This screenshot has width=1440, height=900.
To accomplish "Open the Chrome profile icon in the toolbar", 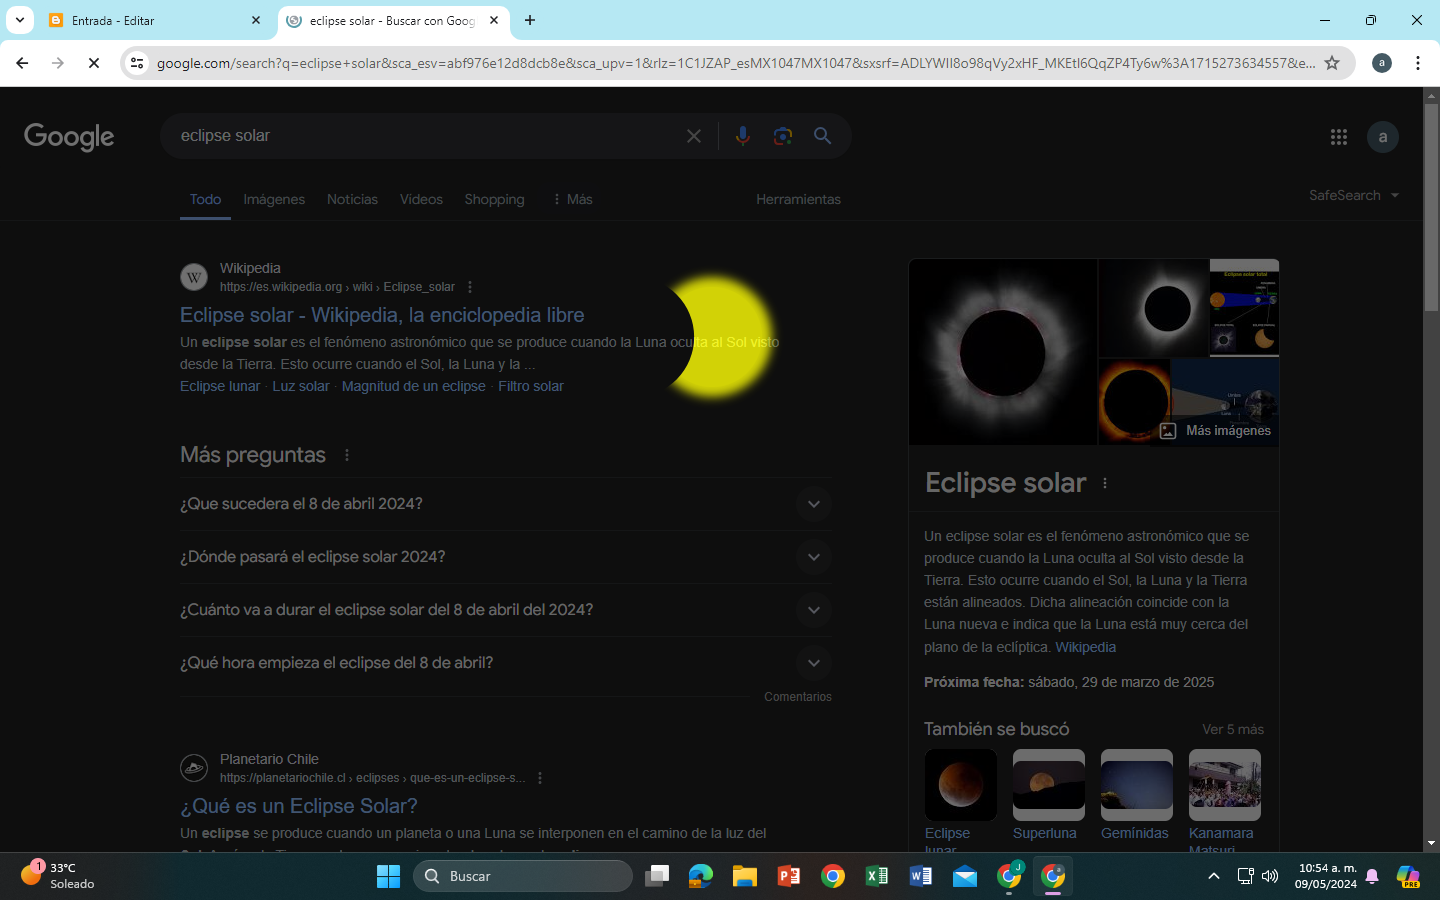I will tap(1382, 63).
